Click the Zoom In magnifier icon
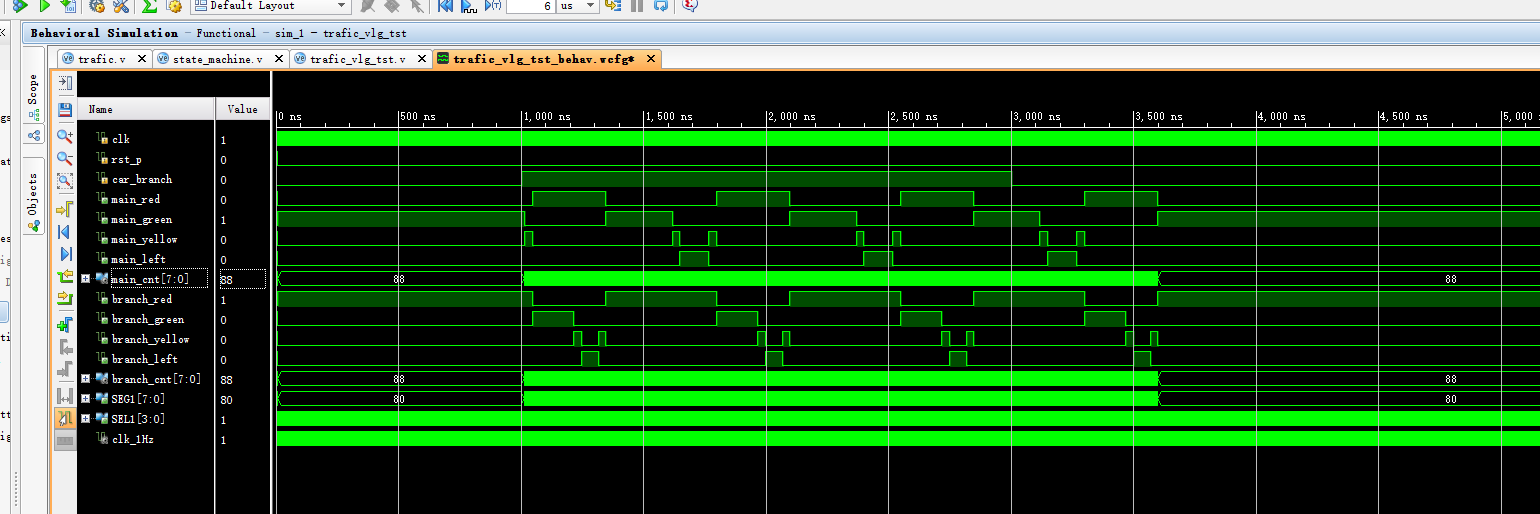1540x514 pixels. tap(65, 137)
